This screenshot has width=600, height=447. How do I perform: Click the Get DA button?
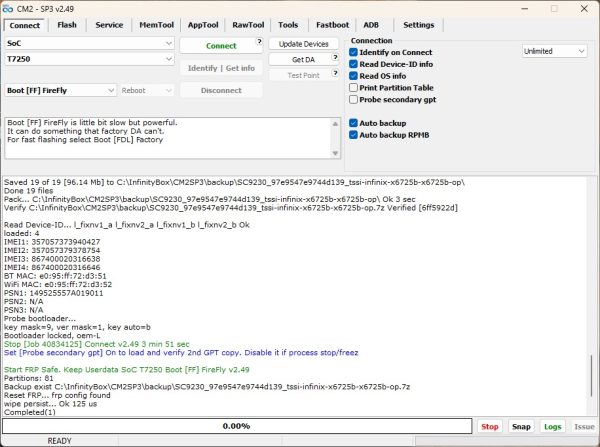[303, 60]
